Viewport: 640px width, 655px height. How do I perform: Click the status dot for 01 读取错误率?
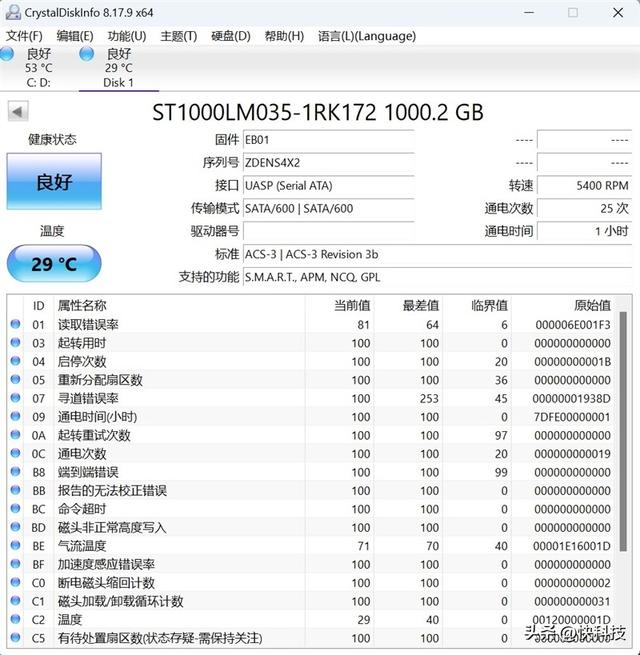(15, 324)
